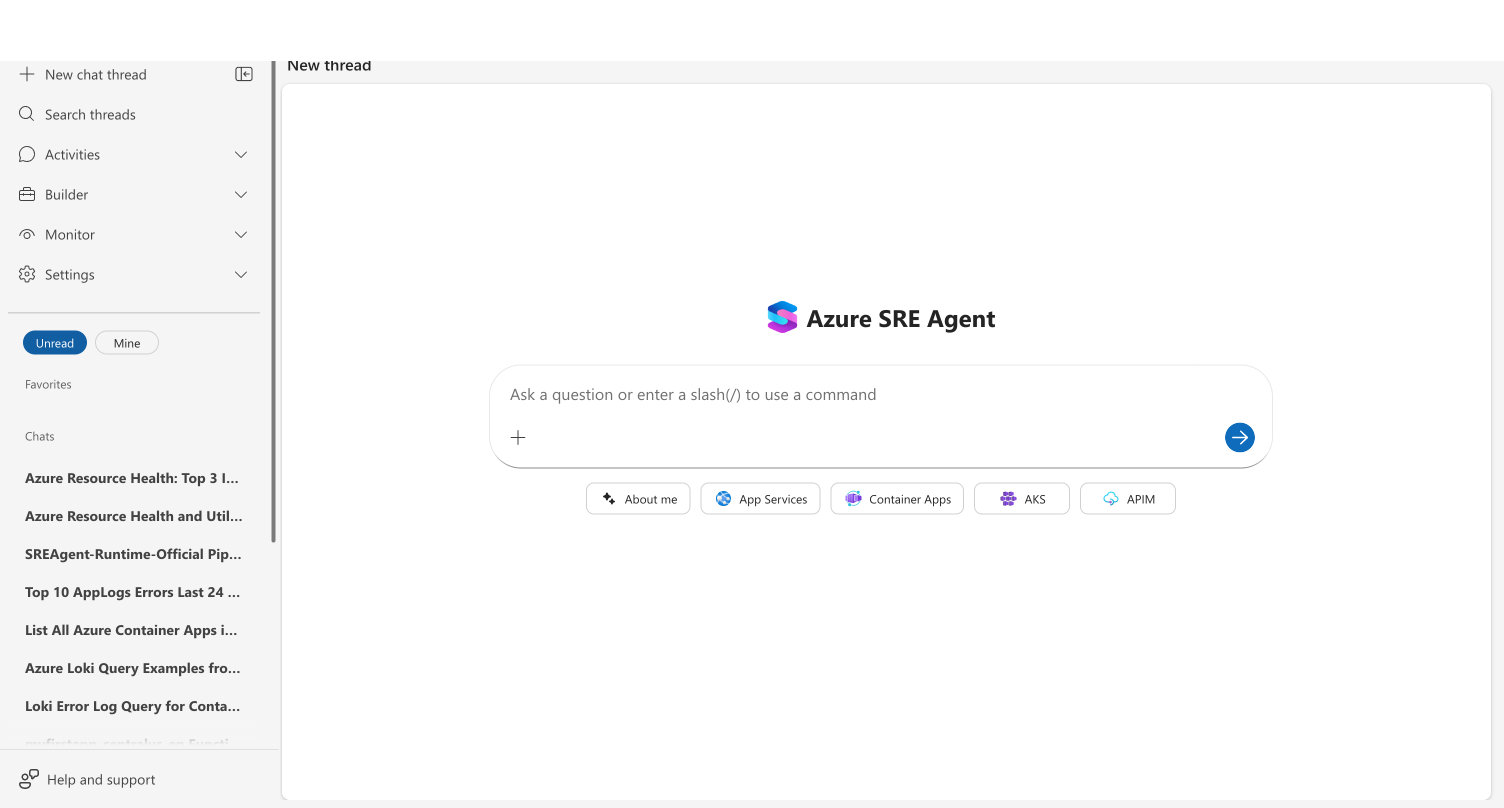Click the Builder briefcase icon
1504x808 pixels.
[27, 194]
